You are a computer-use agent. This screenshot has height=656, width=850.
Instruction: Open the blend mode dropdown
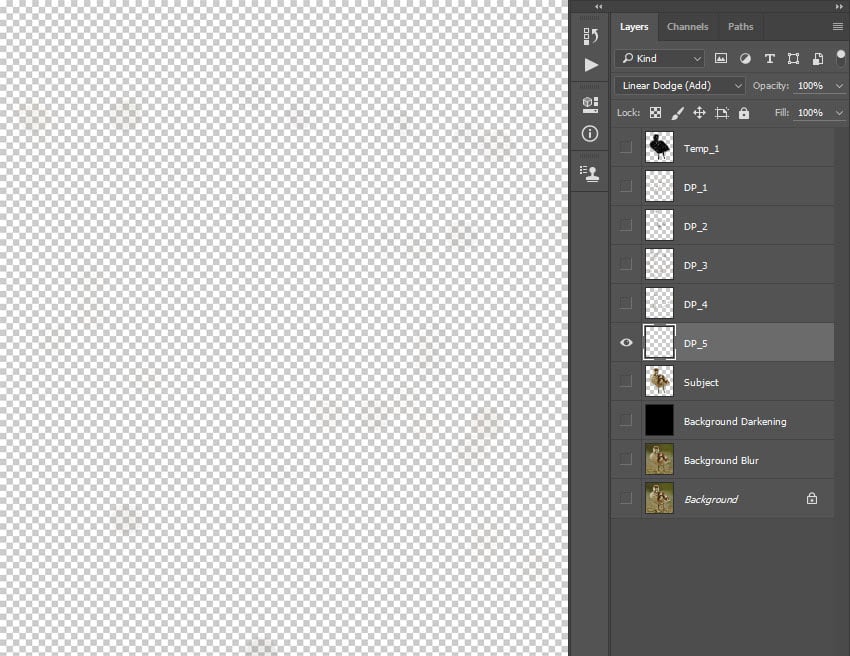(679, 85)
